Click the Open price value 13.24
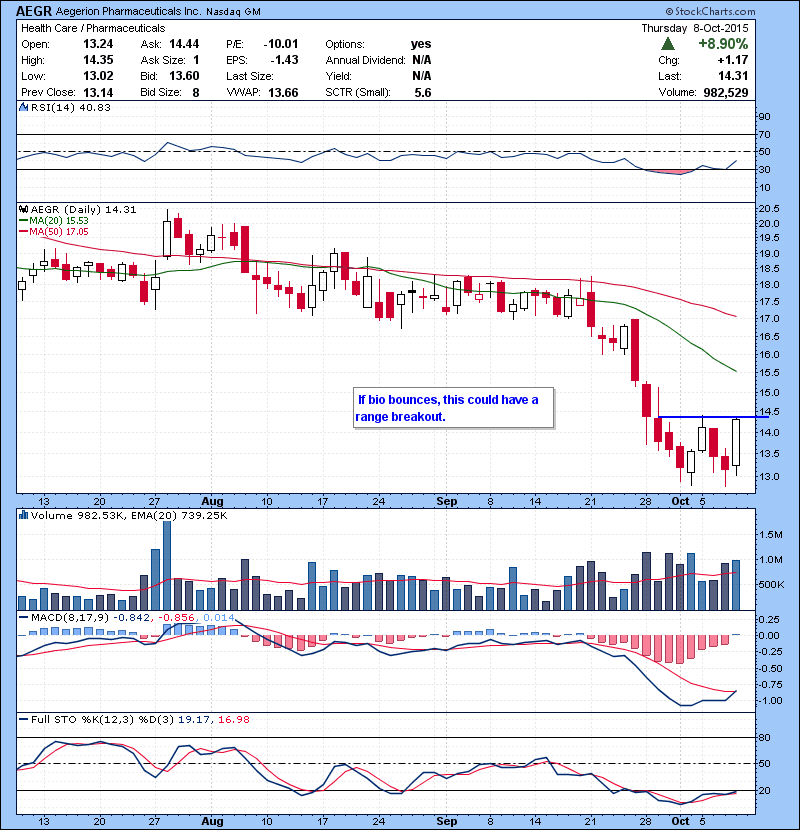The height and width of the screenshot is (830, 800). click(x=98, y=44)
